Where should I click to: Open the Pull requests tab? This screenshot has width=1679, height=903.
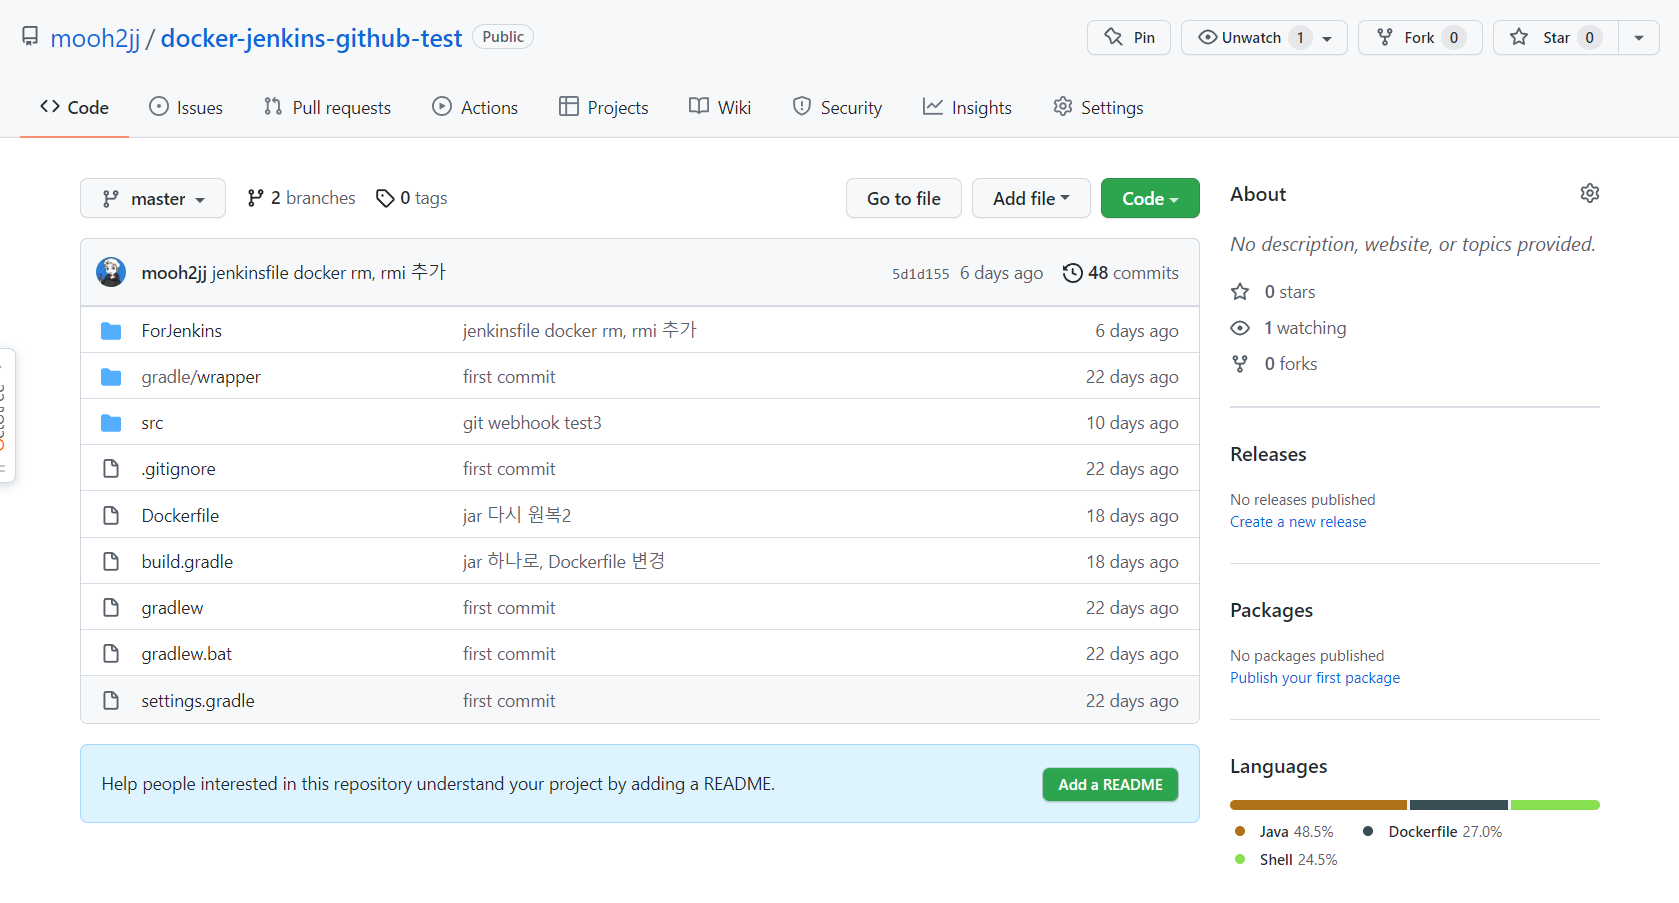327,107
